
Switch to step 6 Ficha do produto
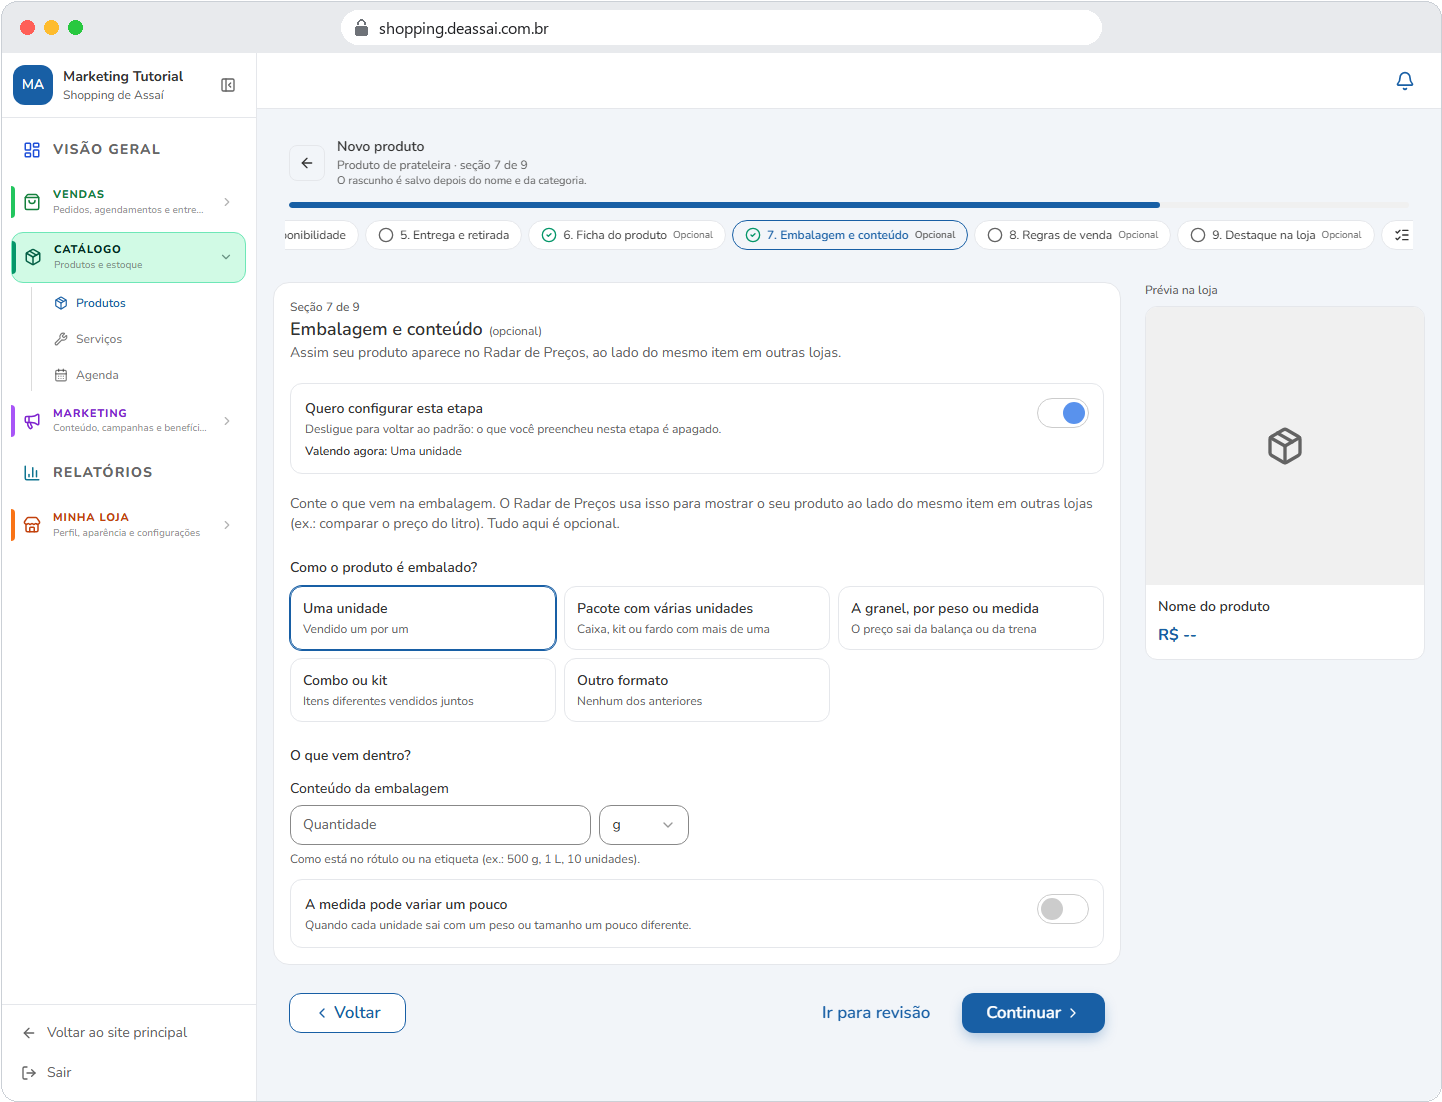[627, 235]
